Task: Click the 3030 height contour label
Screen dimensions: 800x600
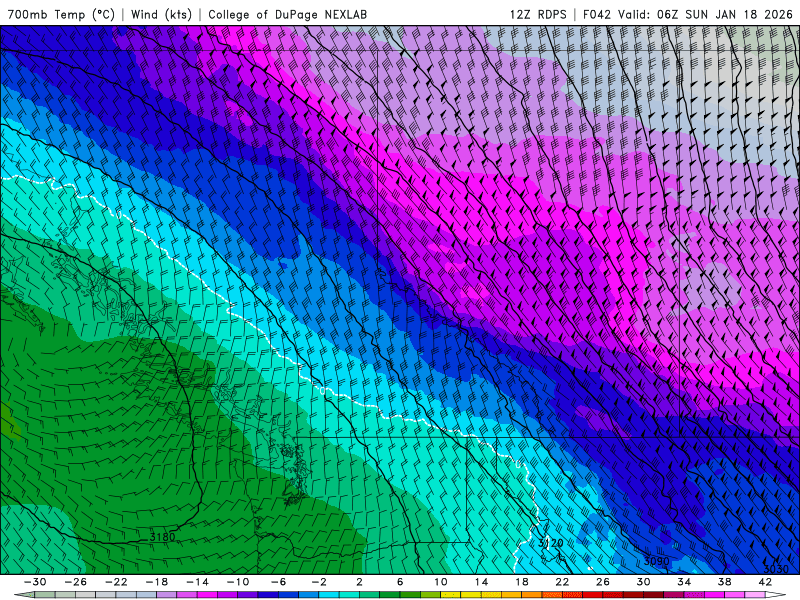Action: (x=776, y=568)
